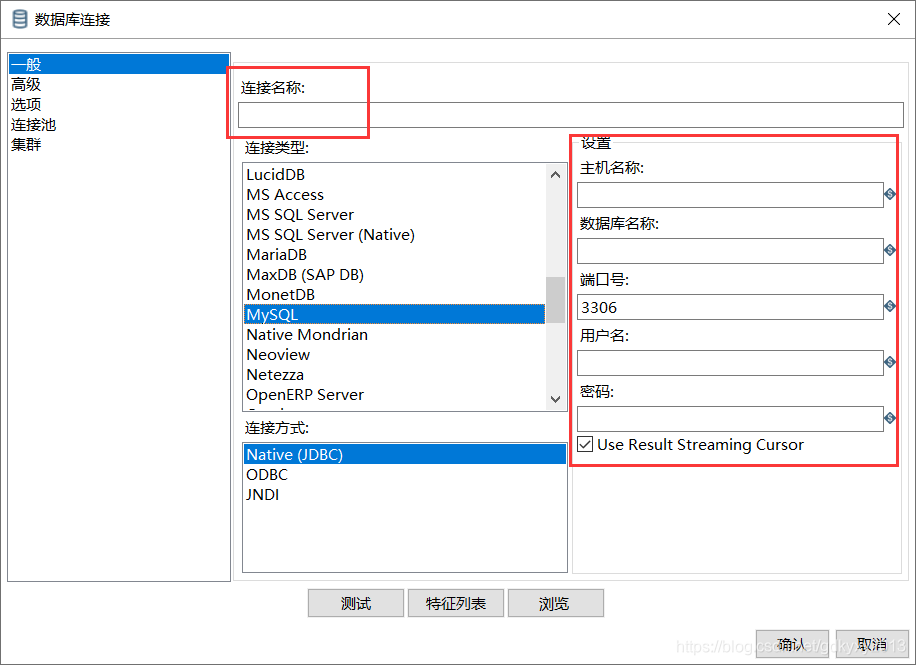Click variable icon beside 数据库名称 field
Image resolution: width=916 pixels, height=665 pixels.
890,250
